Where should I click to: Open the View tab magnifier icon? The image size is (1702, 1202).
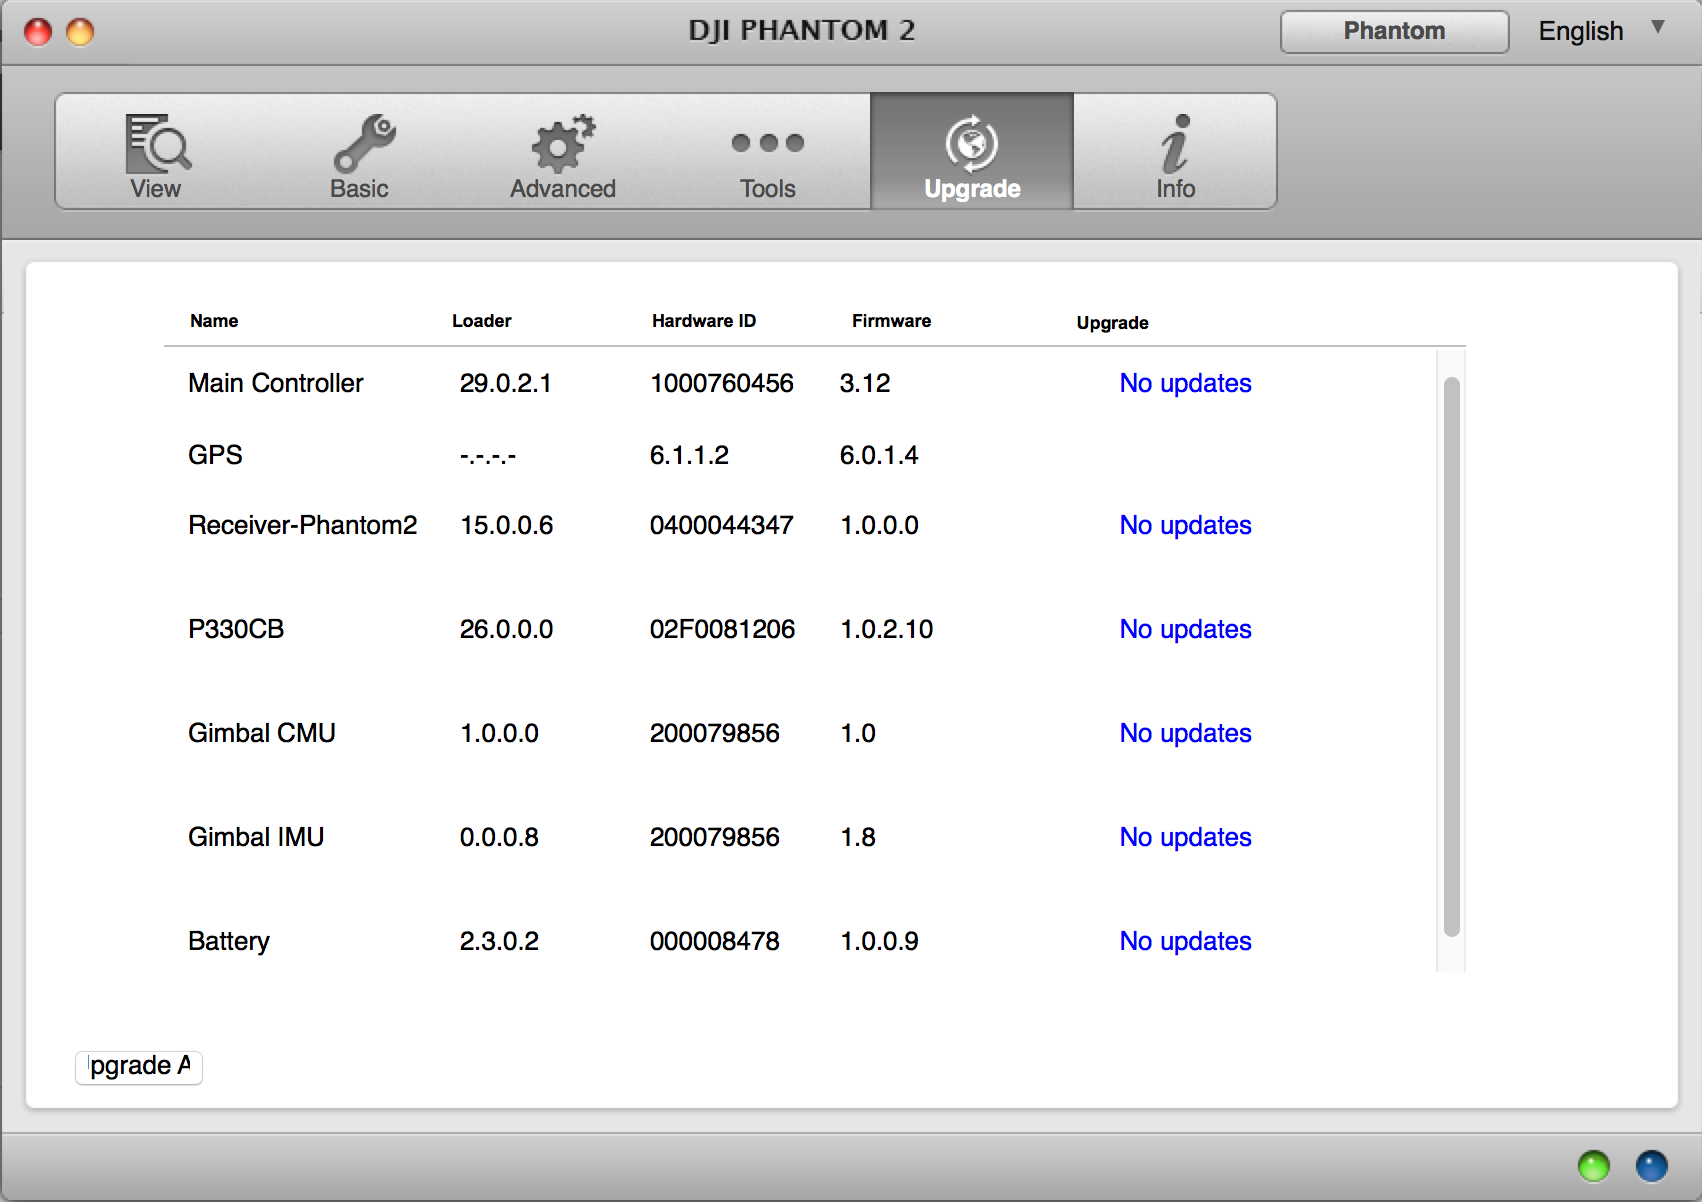coord(157,143)
